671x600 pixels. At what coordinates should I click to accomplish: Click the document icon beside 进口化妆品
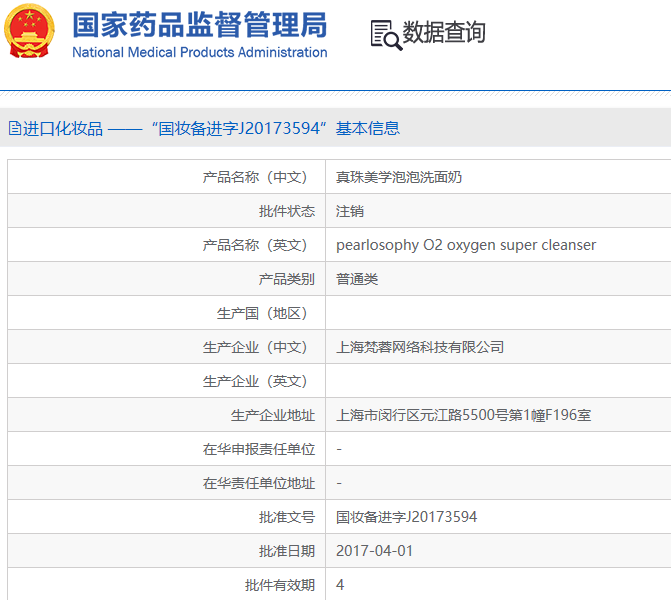click(x=14, y=128)
